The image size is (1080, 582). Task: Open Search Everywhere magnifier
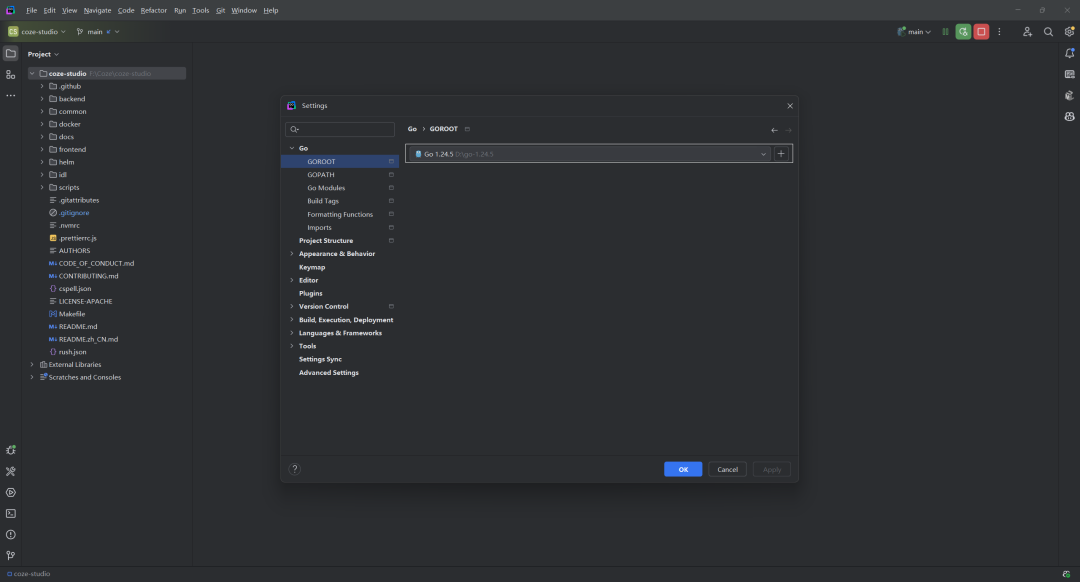click(1048, 32)
